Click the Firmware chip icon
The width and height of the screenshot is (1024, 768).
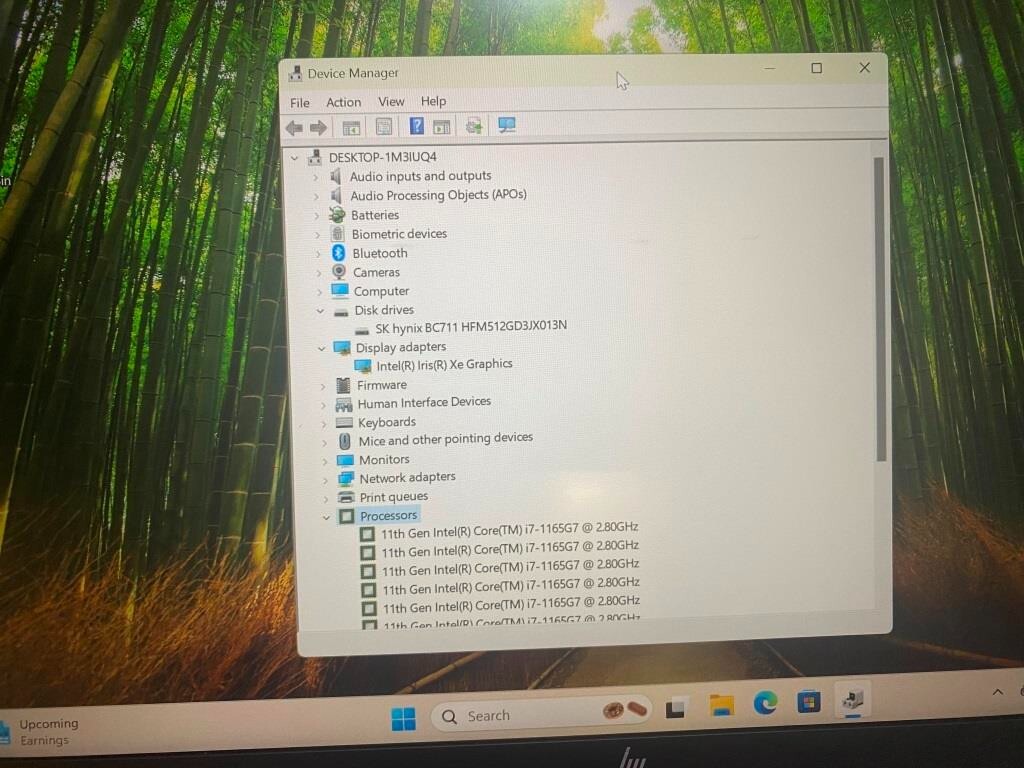click(343, 385)
